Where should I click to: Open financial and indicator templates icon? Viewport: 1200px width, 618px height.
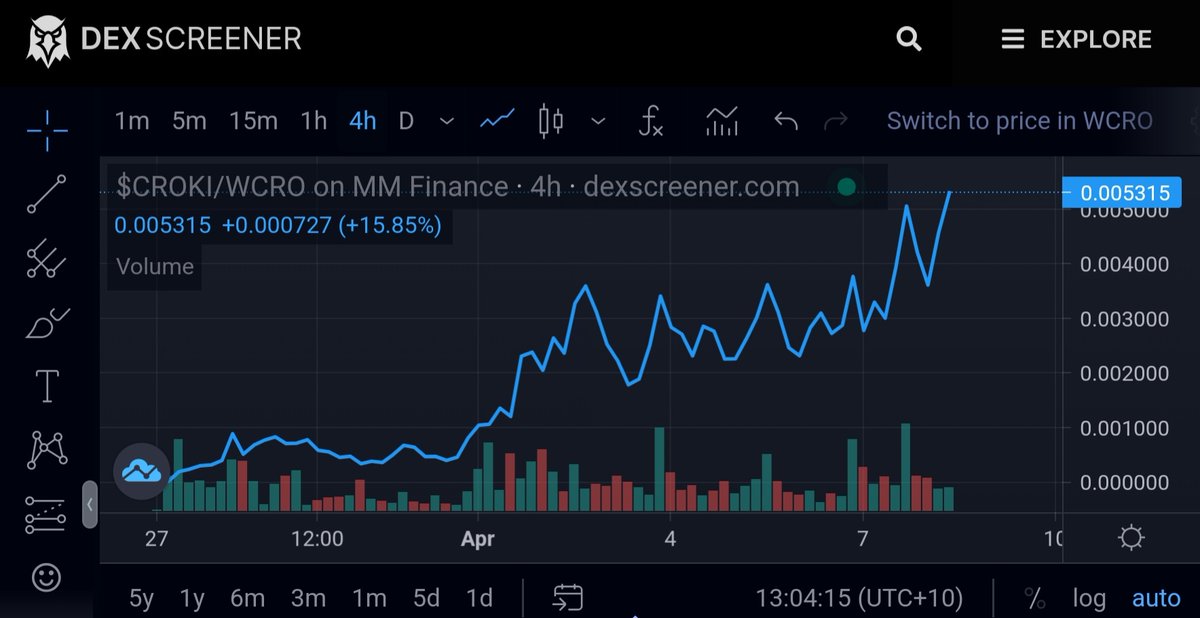tap(722, 121)
